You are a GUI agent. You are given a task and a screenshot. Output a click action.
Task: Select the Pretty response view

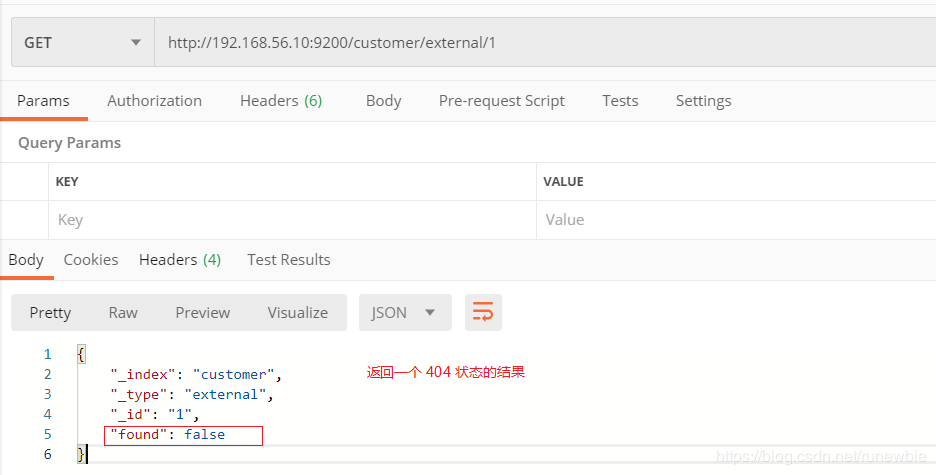(50, 313)
